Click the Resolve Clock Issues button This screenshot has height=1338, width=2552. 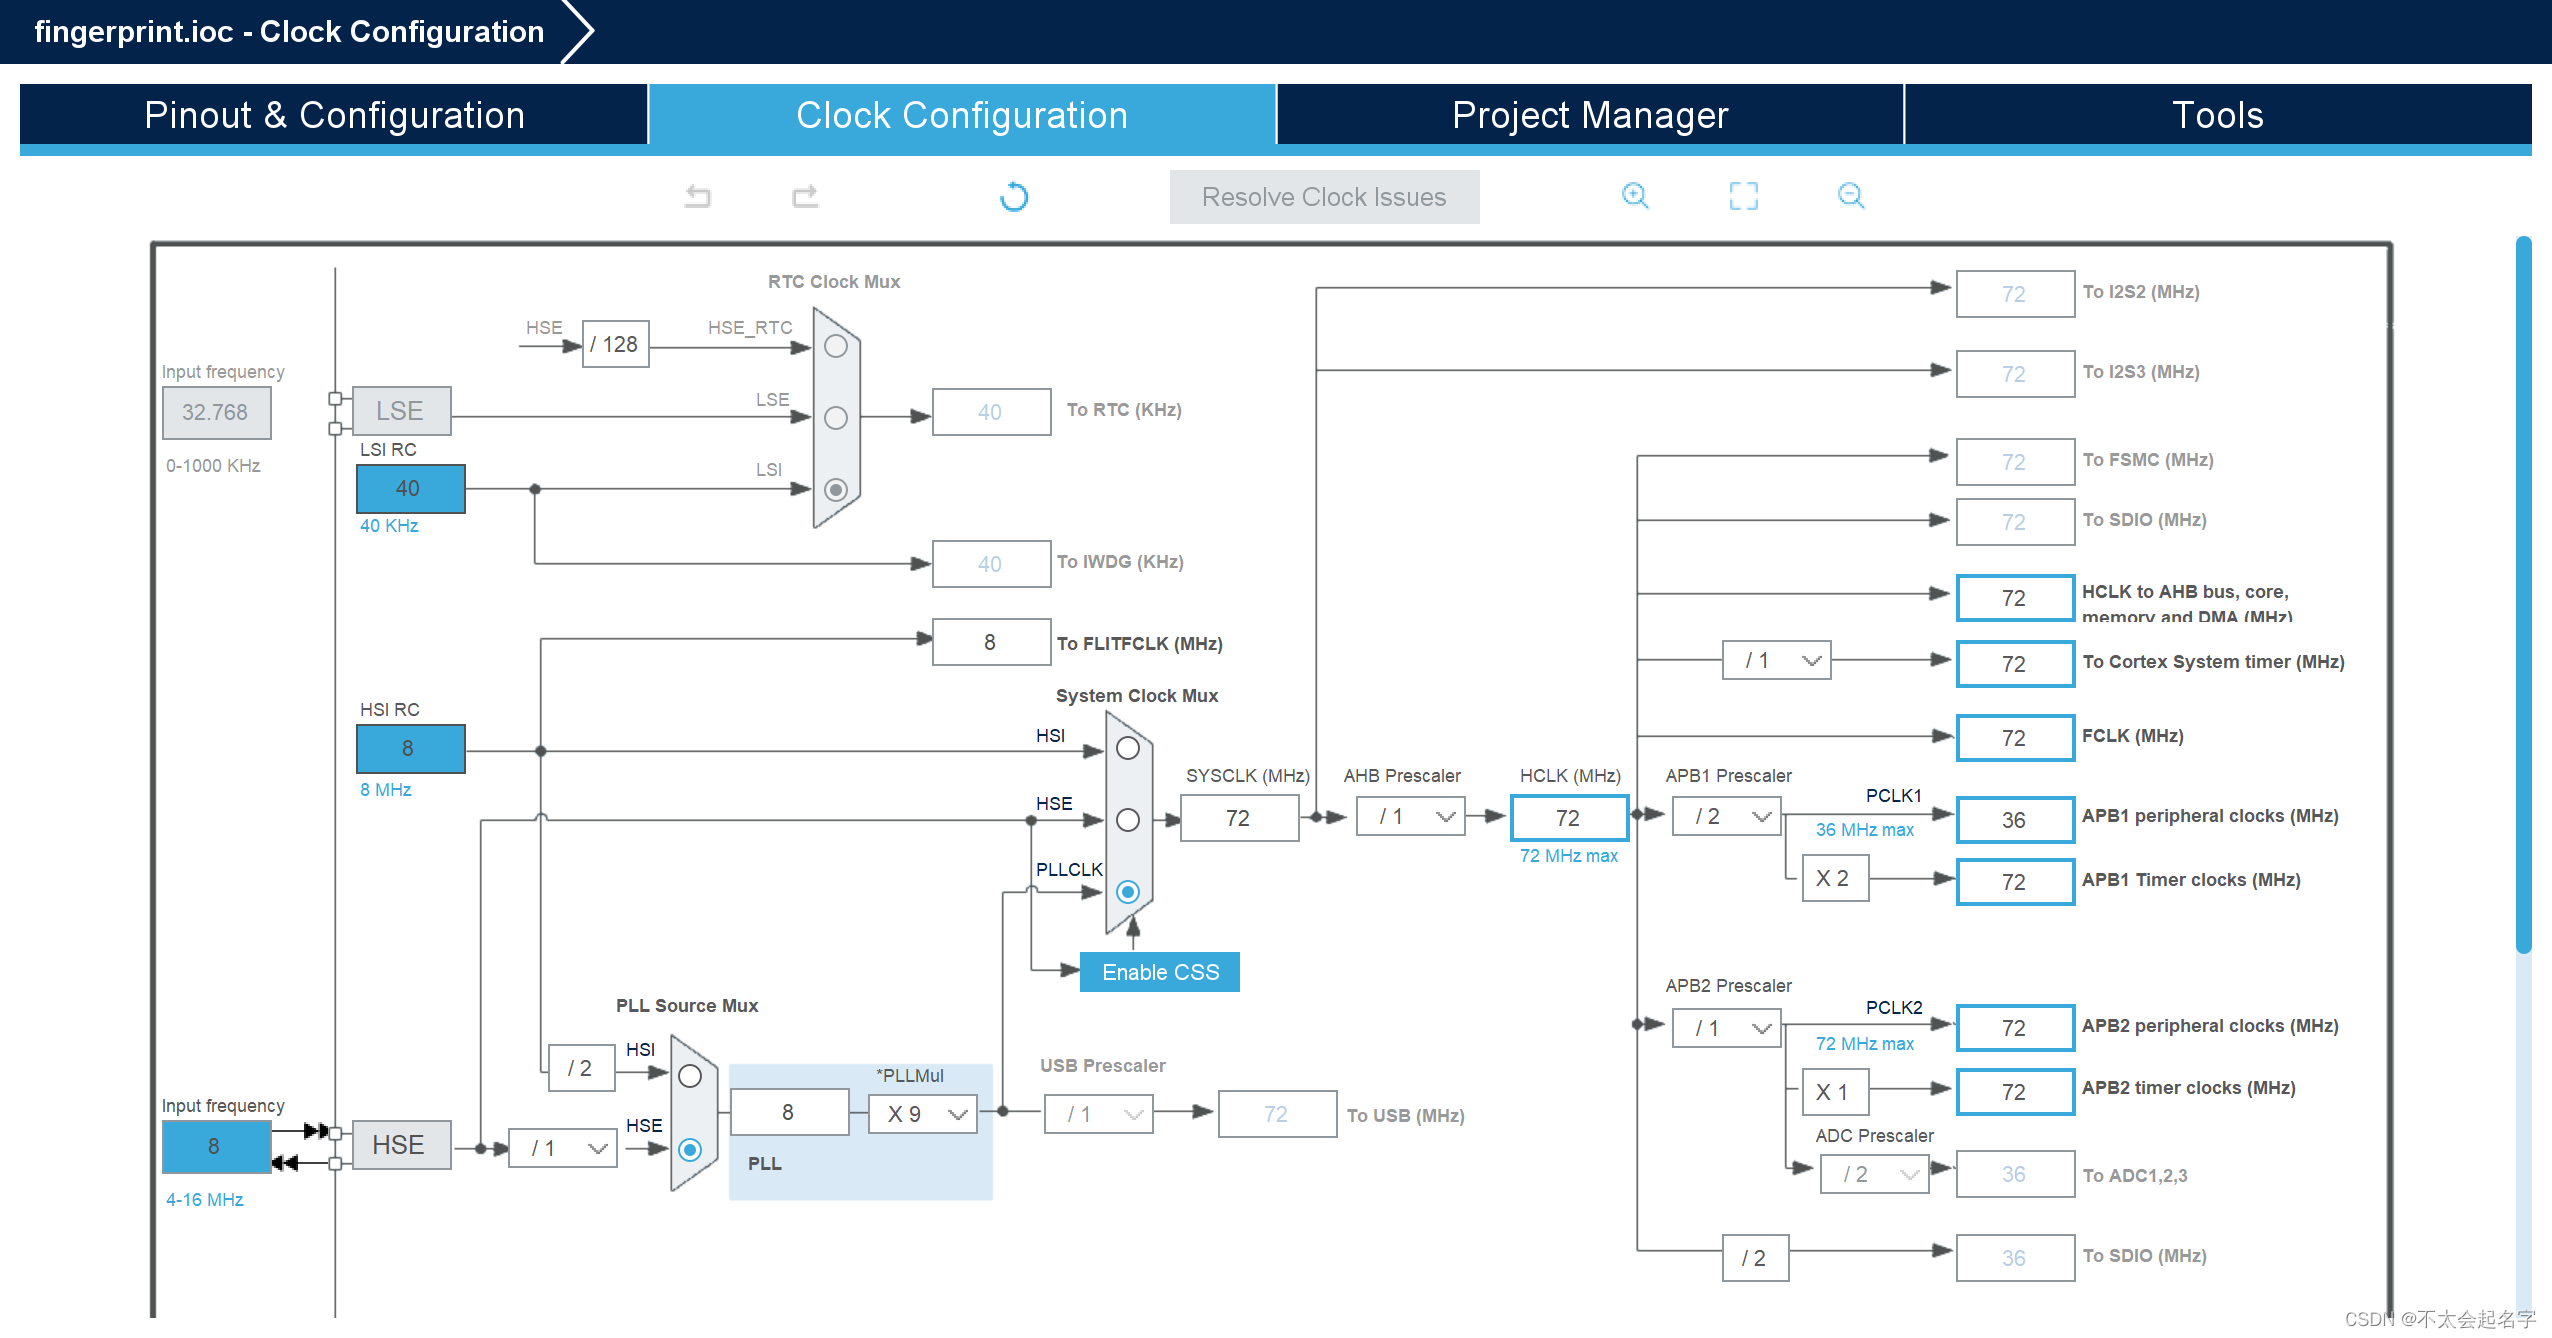pyautogui.click(x=1323, y=197)
